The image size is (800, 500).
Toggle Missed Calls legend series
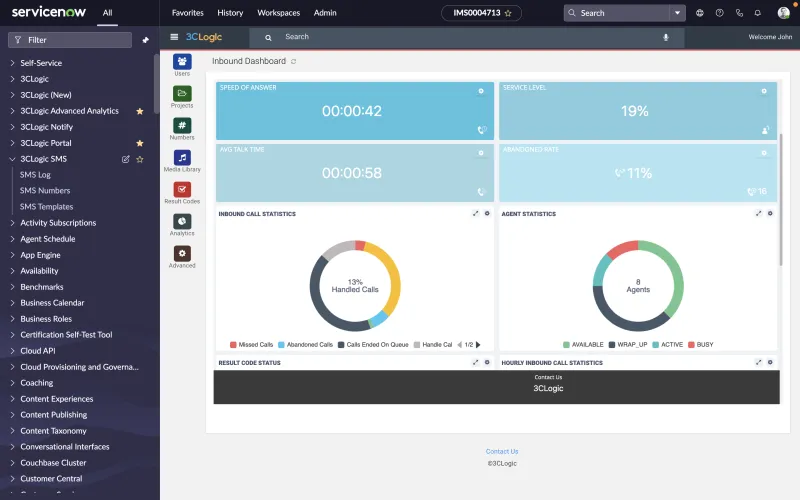(x=252, y=345)
